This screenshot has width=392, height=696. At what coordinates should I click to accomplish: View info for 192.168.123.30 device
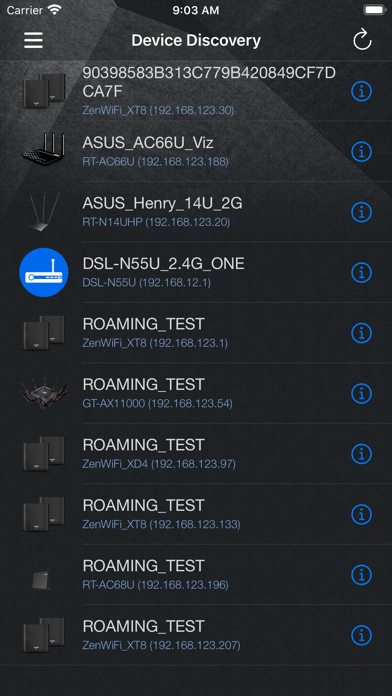click(x=361, y=91)
